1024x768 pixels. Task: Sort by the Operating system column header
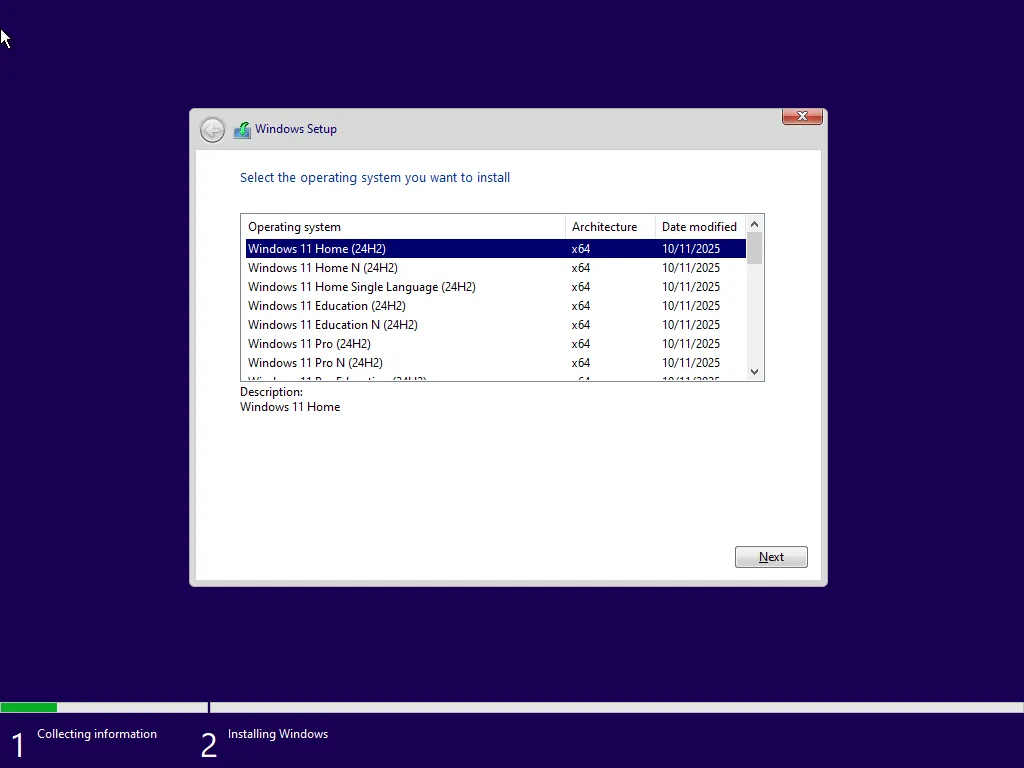pyautogui.click(x=295, y=226)
